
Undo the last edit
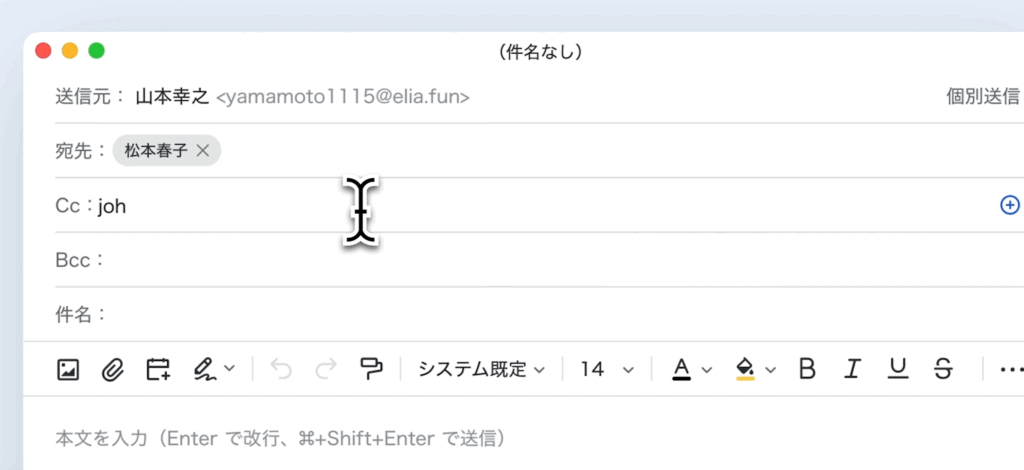tap(281, 369)
